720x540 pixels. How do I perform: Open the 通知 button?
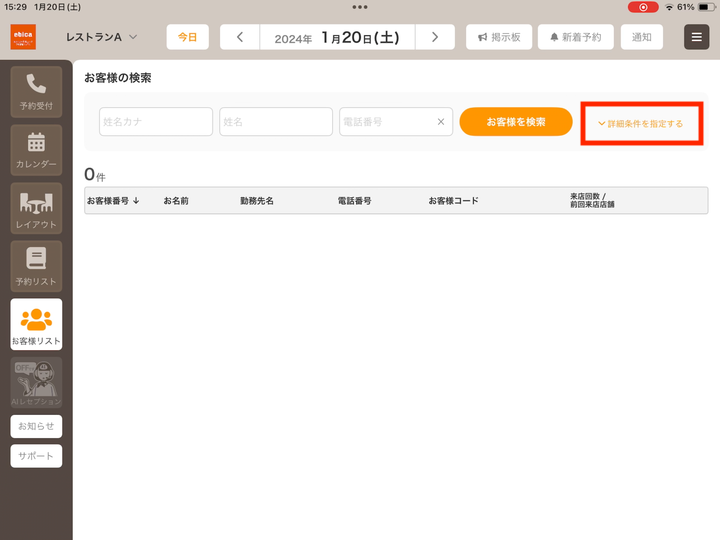coord(641,37)
